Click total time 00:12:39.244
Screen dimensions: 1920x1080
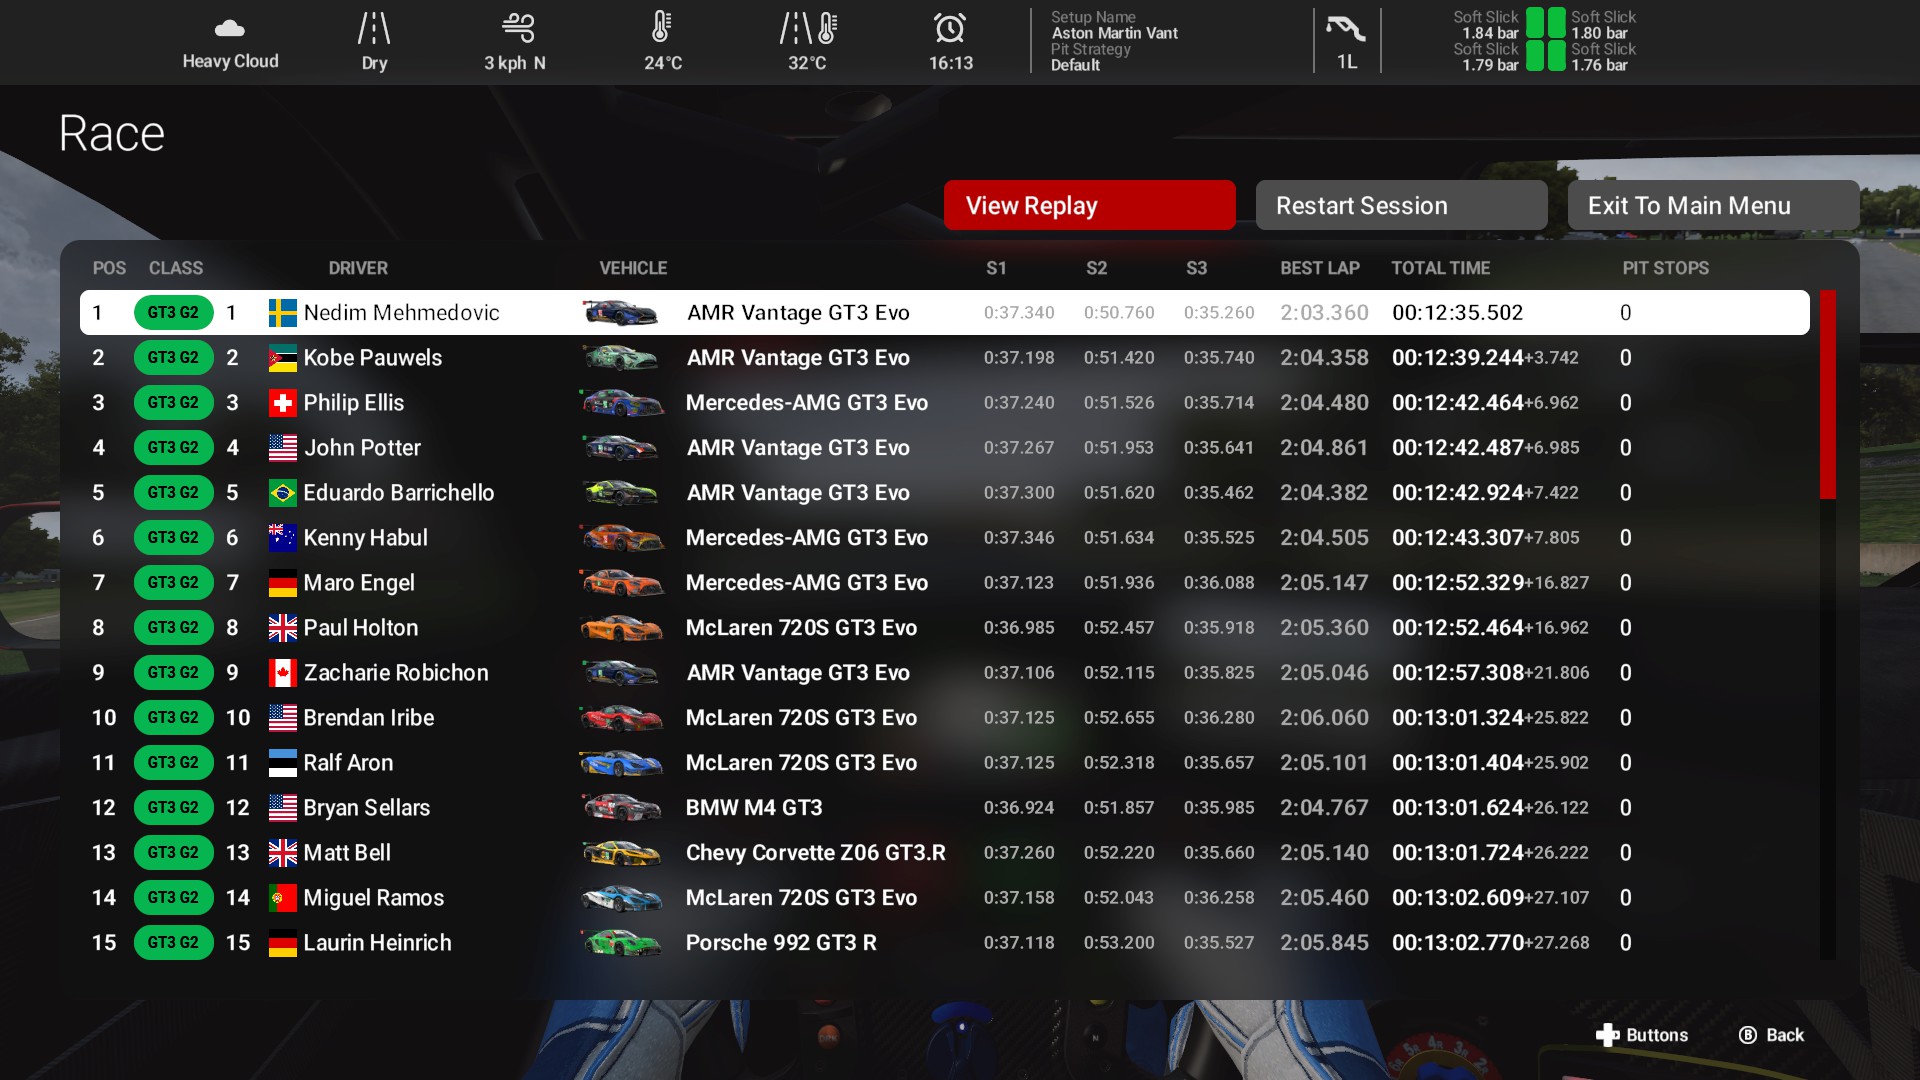pyautogui.click(x=1458, y=358)
